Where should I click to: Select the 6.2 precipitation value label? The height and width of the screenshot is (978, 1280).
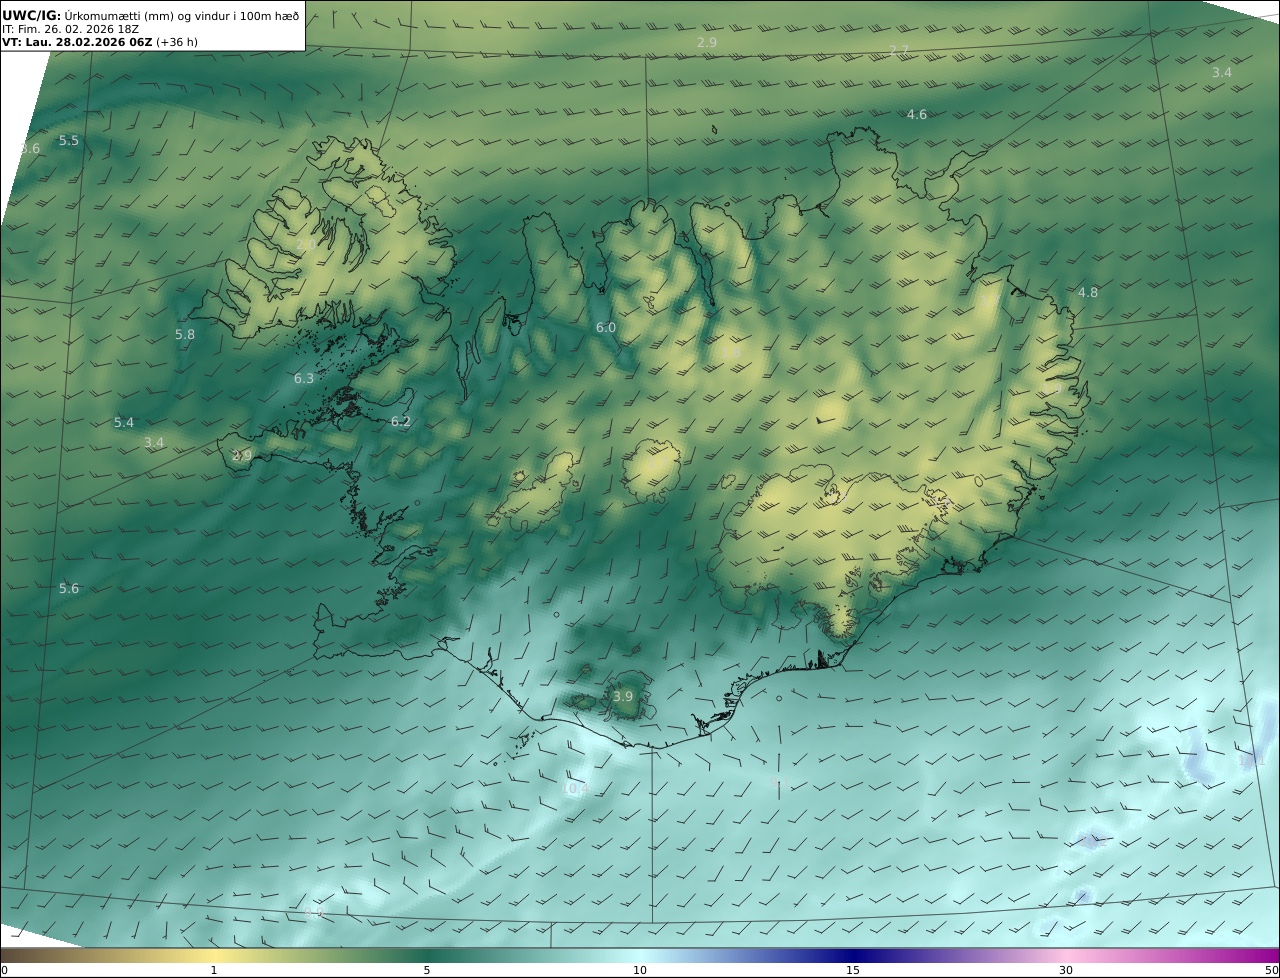click(401, 422)
